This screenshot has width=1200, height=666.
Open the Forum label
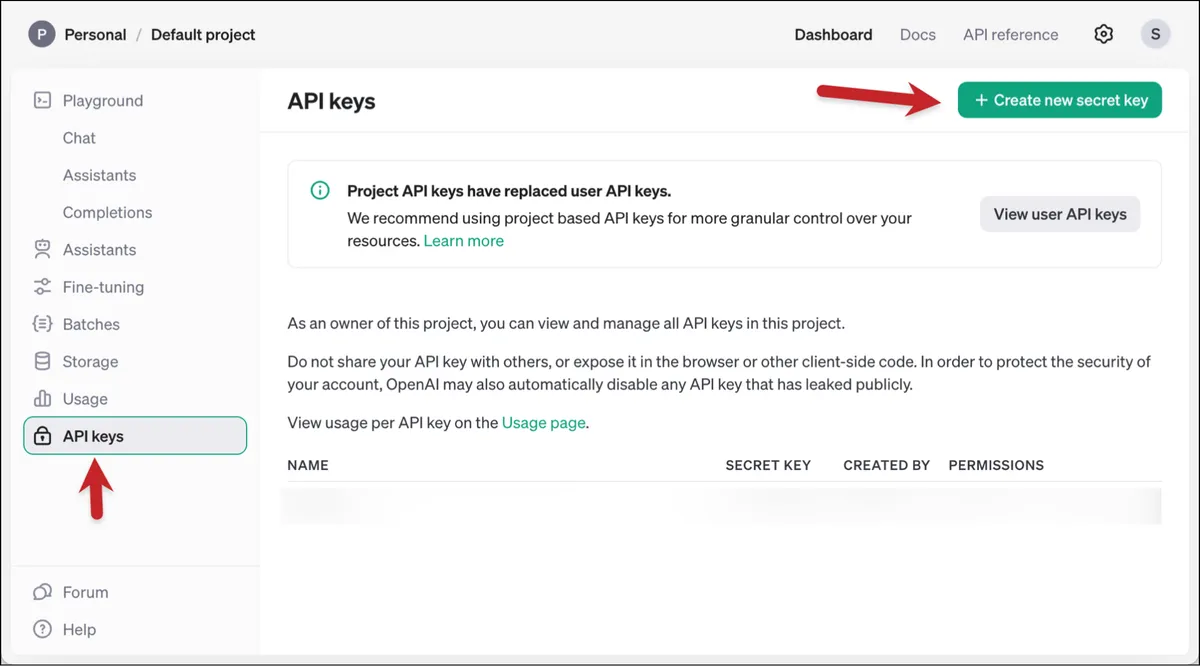[85, 592]
